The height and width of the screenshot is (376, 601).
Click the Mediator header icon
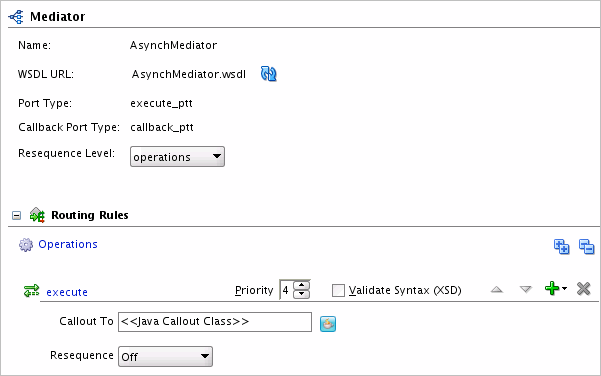[16, 17]
